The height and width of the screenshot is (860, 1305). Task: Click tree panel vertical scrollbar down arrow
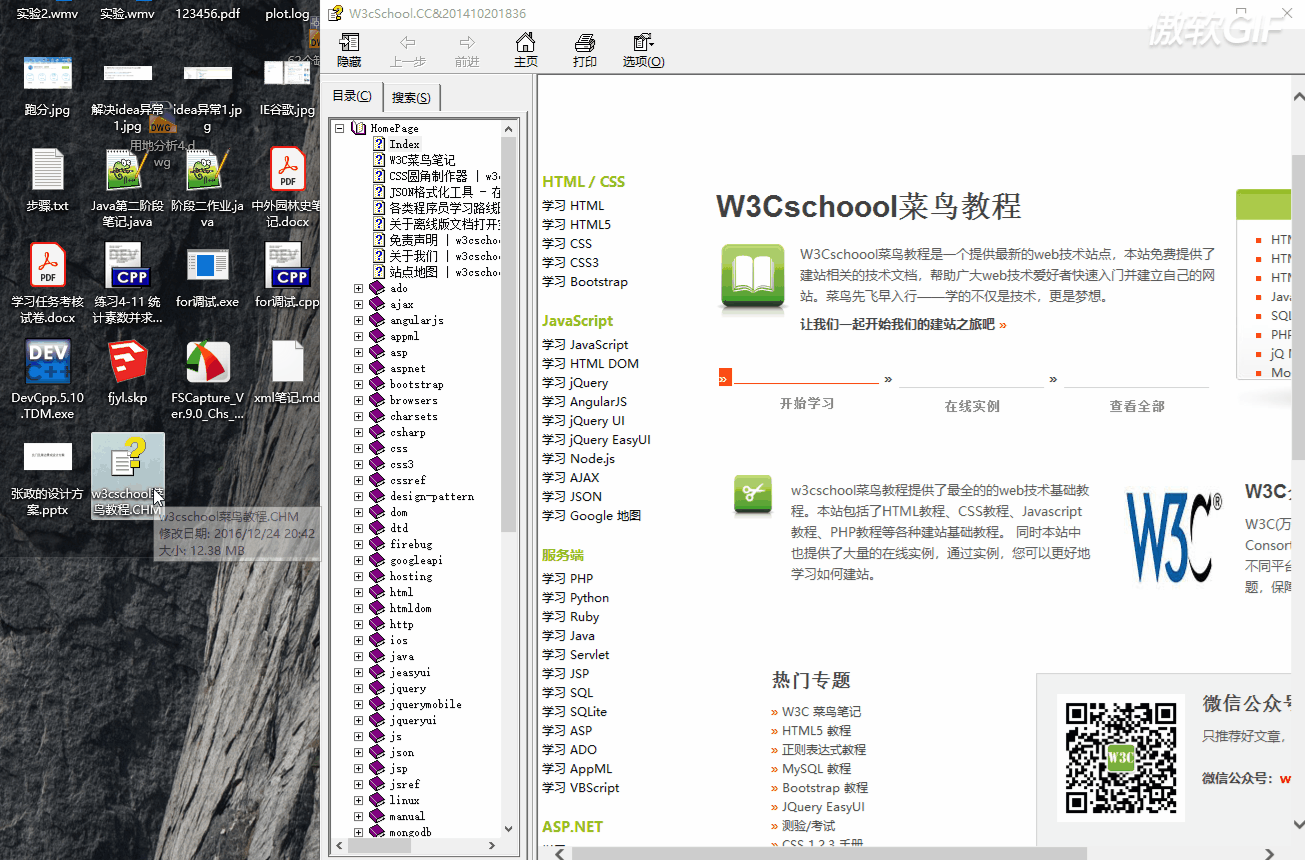coord(509,830)
